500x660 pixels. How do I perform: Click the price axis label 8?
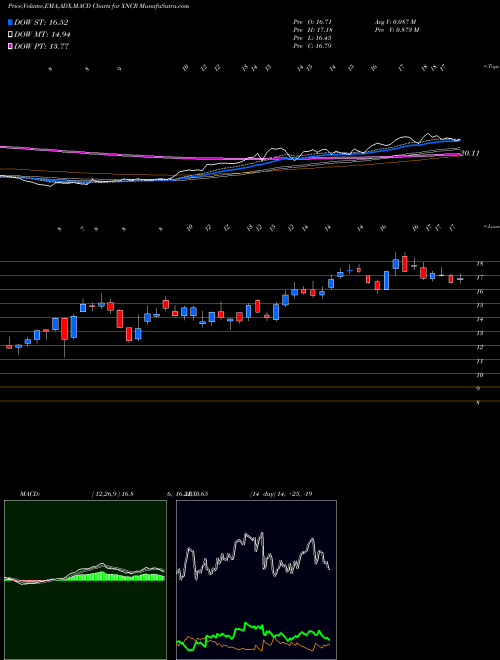click(478, 403)
